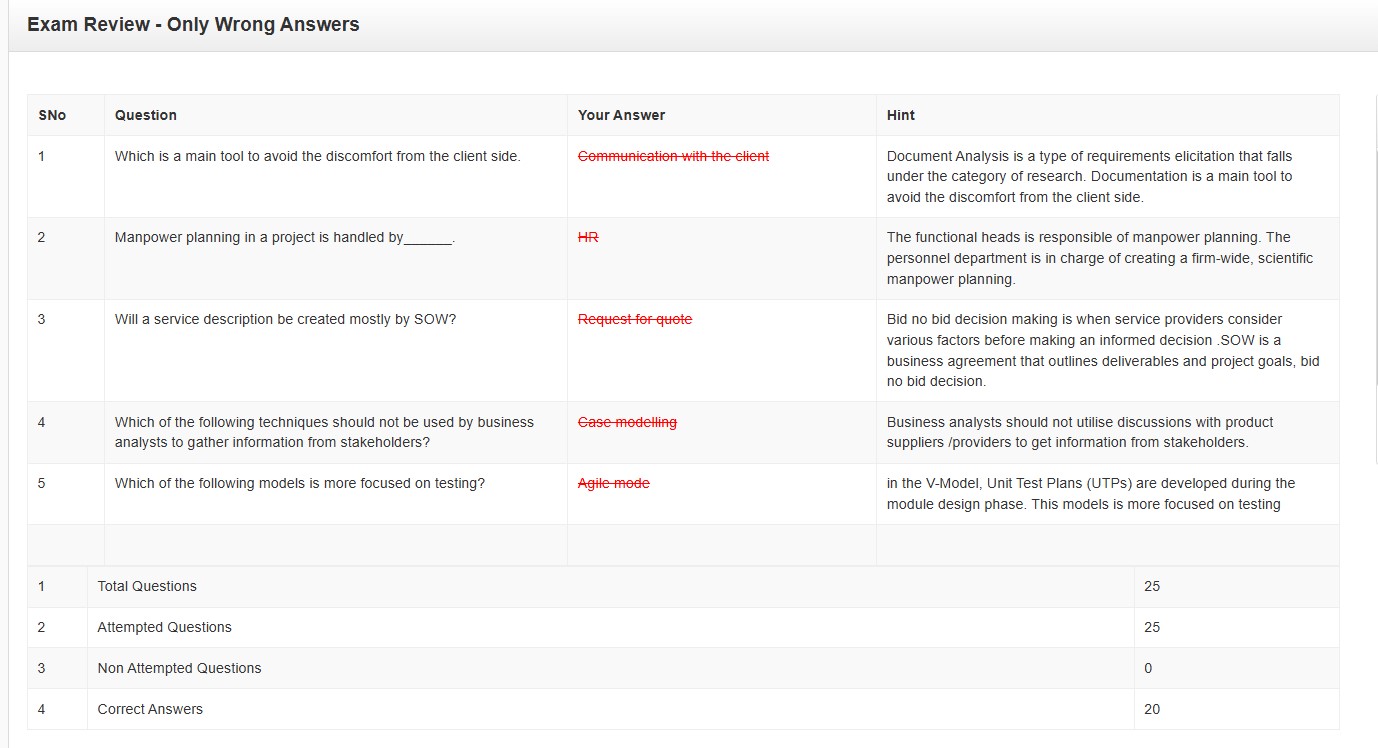Viewport: 1378px width, 748px height.
Task: Select the struck-through 'Communication with the client' answer
Action: pos(673,156)
